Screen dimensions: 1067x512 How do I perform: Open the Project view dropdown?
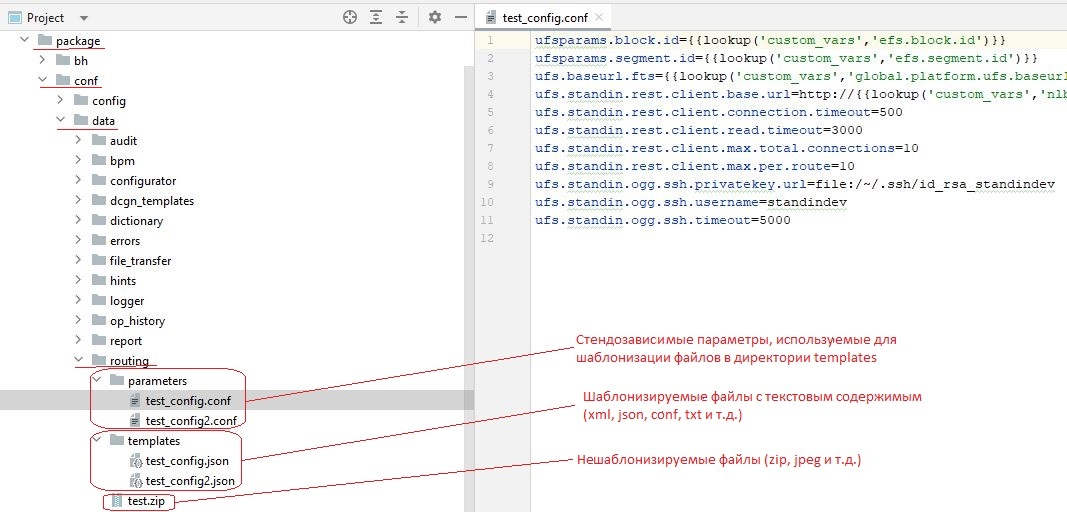point(82,18)
